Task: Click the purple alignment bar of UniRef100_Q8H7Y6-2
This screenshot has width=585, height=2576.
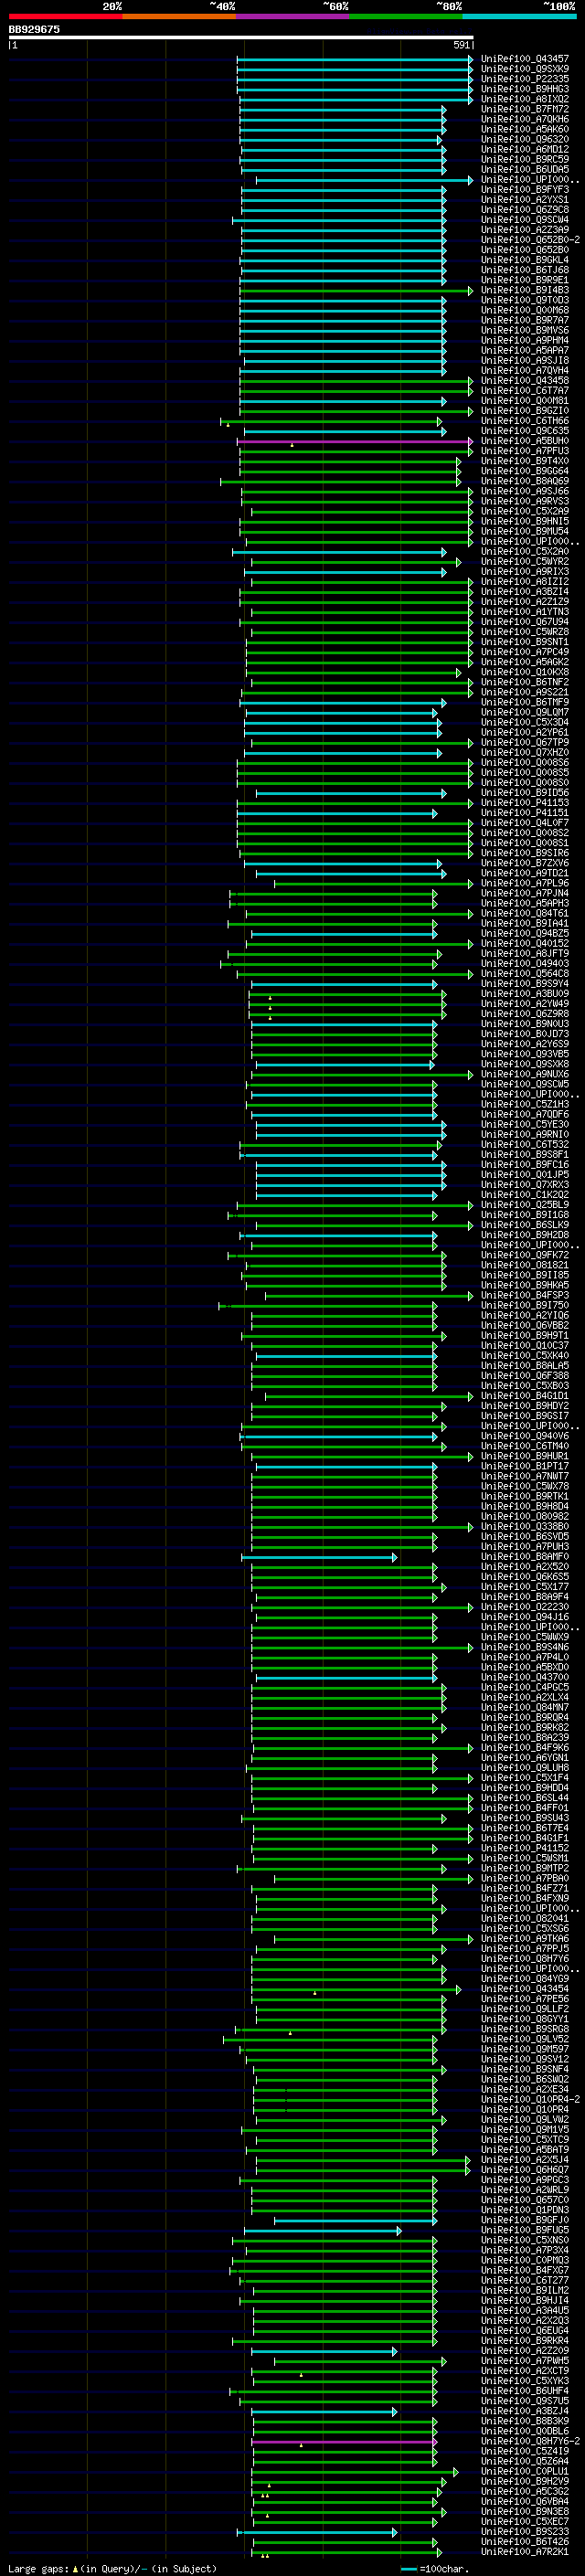Action: (x=344, y=2442)
